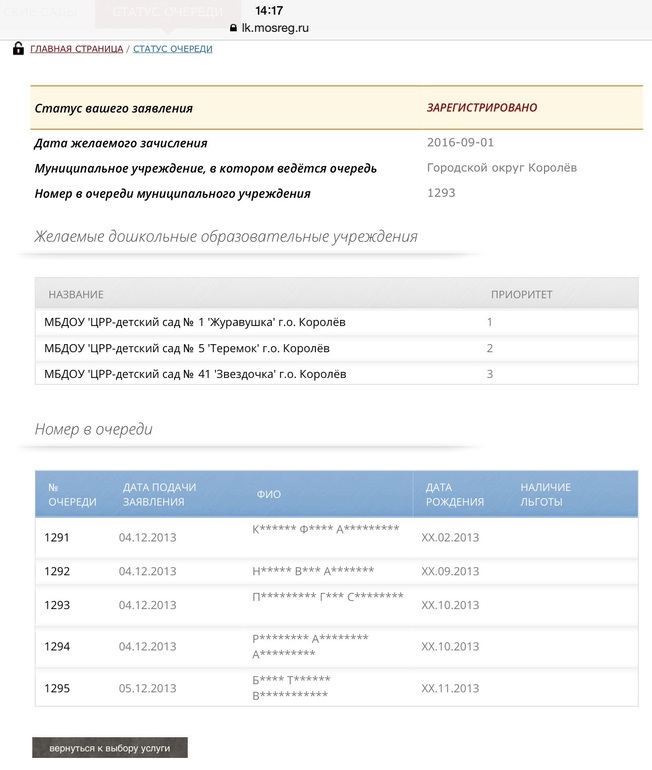This screenshot has width=652, height=770.
Task: Click the padlock icon beside the breadcrumb
Action: pyautogui.click(x=18, y=48)
